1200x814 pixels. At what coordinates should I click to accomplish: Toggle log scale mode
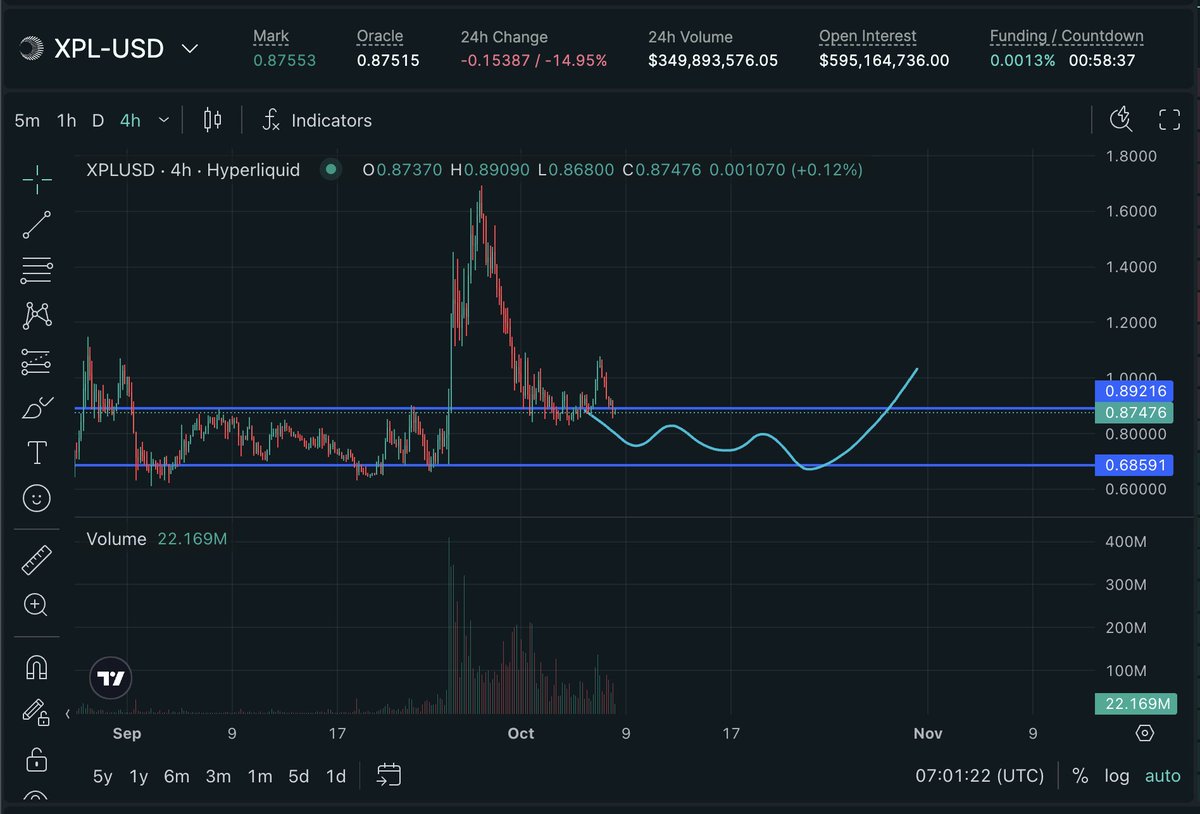(1117, 776)
